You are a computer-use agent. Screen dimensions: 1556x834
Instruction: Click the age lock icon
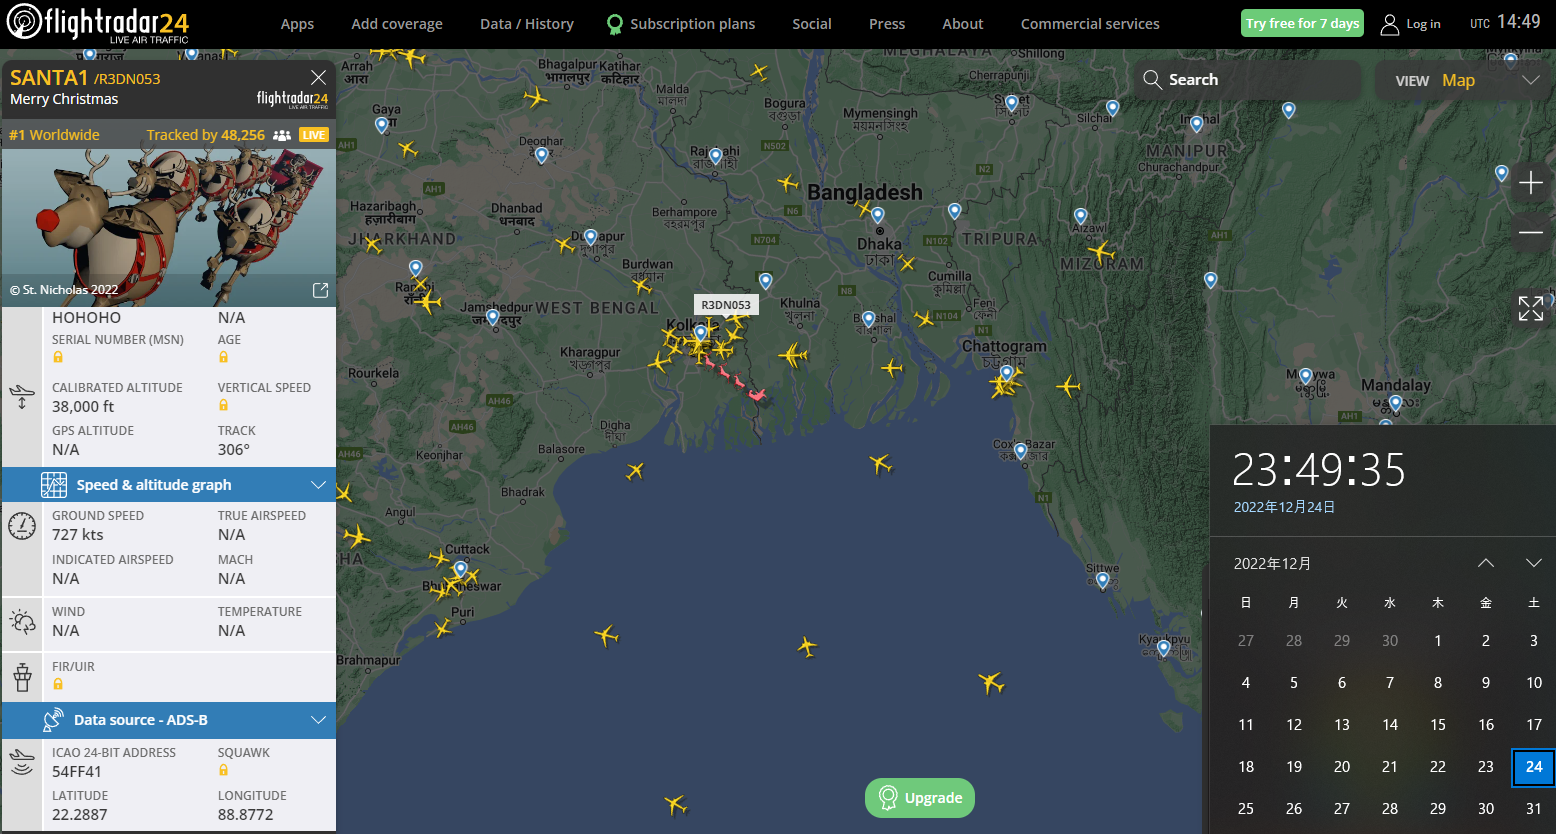223,357
